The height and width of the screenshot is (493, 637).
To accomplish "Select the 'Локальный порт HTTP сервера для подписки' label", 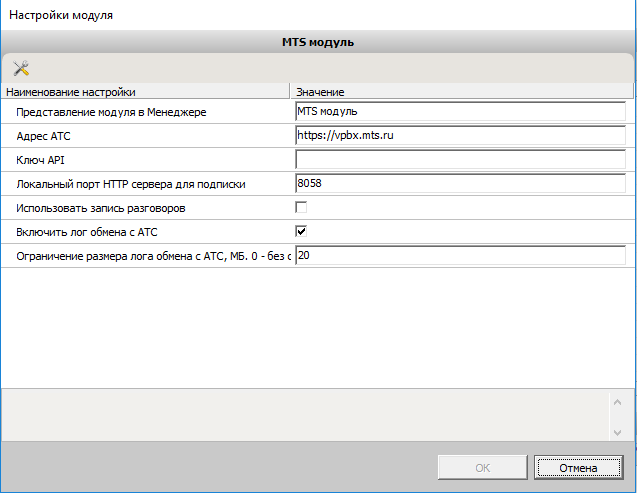I will (131, 184).
